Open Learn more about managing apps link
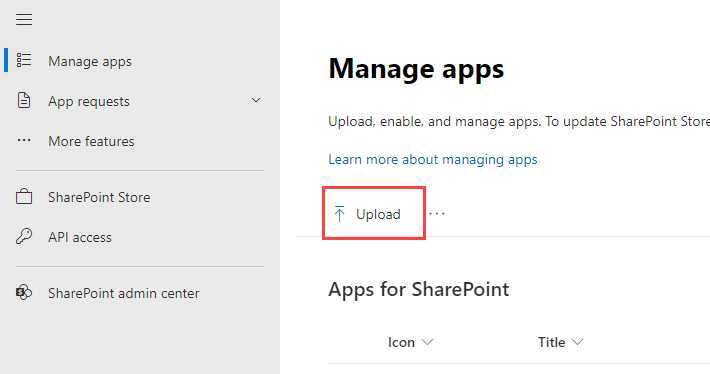 pyautogui.click(x=432, y=159)
